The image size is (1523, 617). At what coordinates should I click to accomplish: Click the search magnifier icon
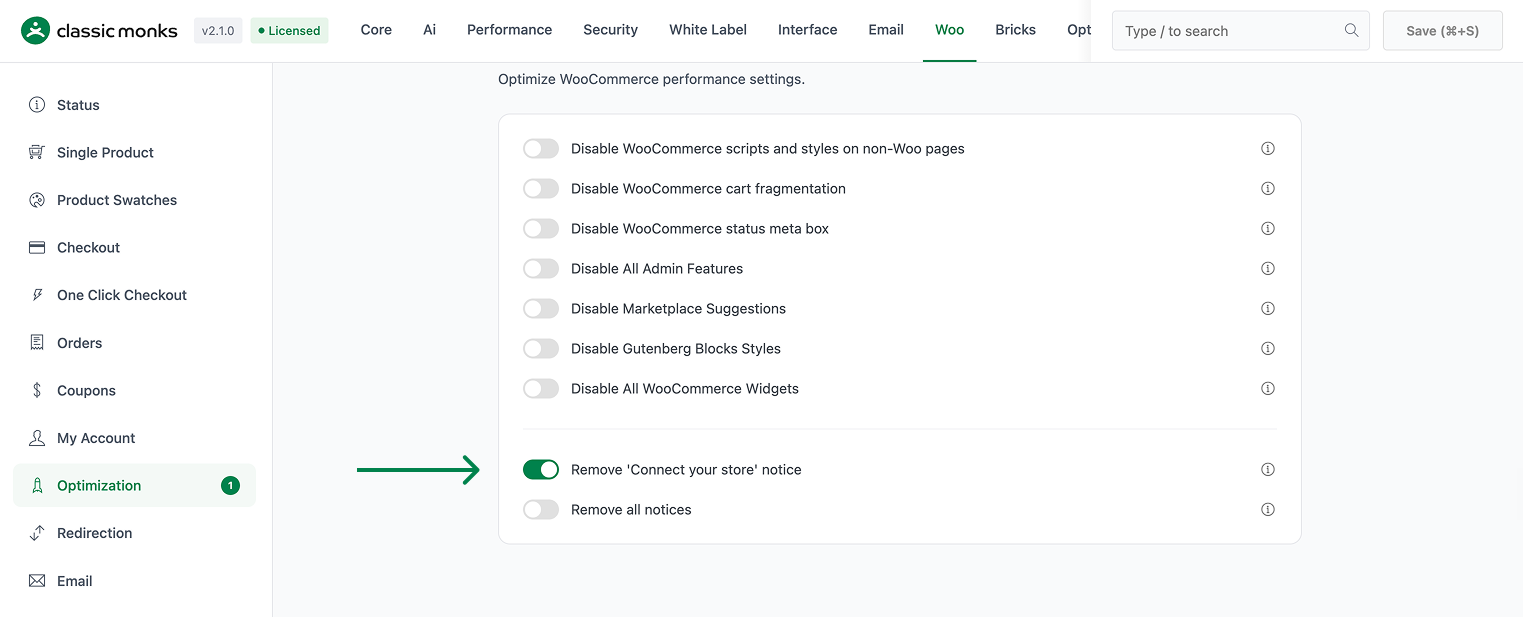click(1351, 30)
